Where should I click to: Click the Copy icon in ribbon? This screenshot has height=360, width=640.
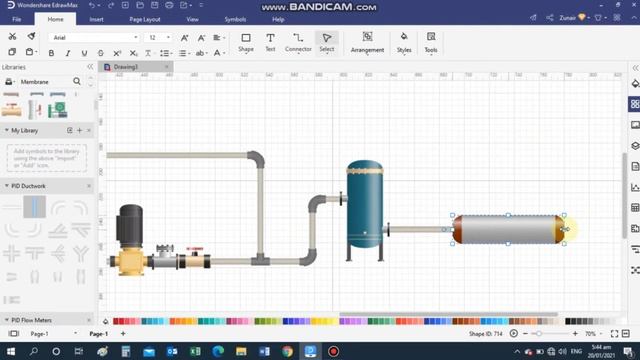click(x=12, y=52)
